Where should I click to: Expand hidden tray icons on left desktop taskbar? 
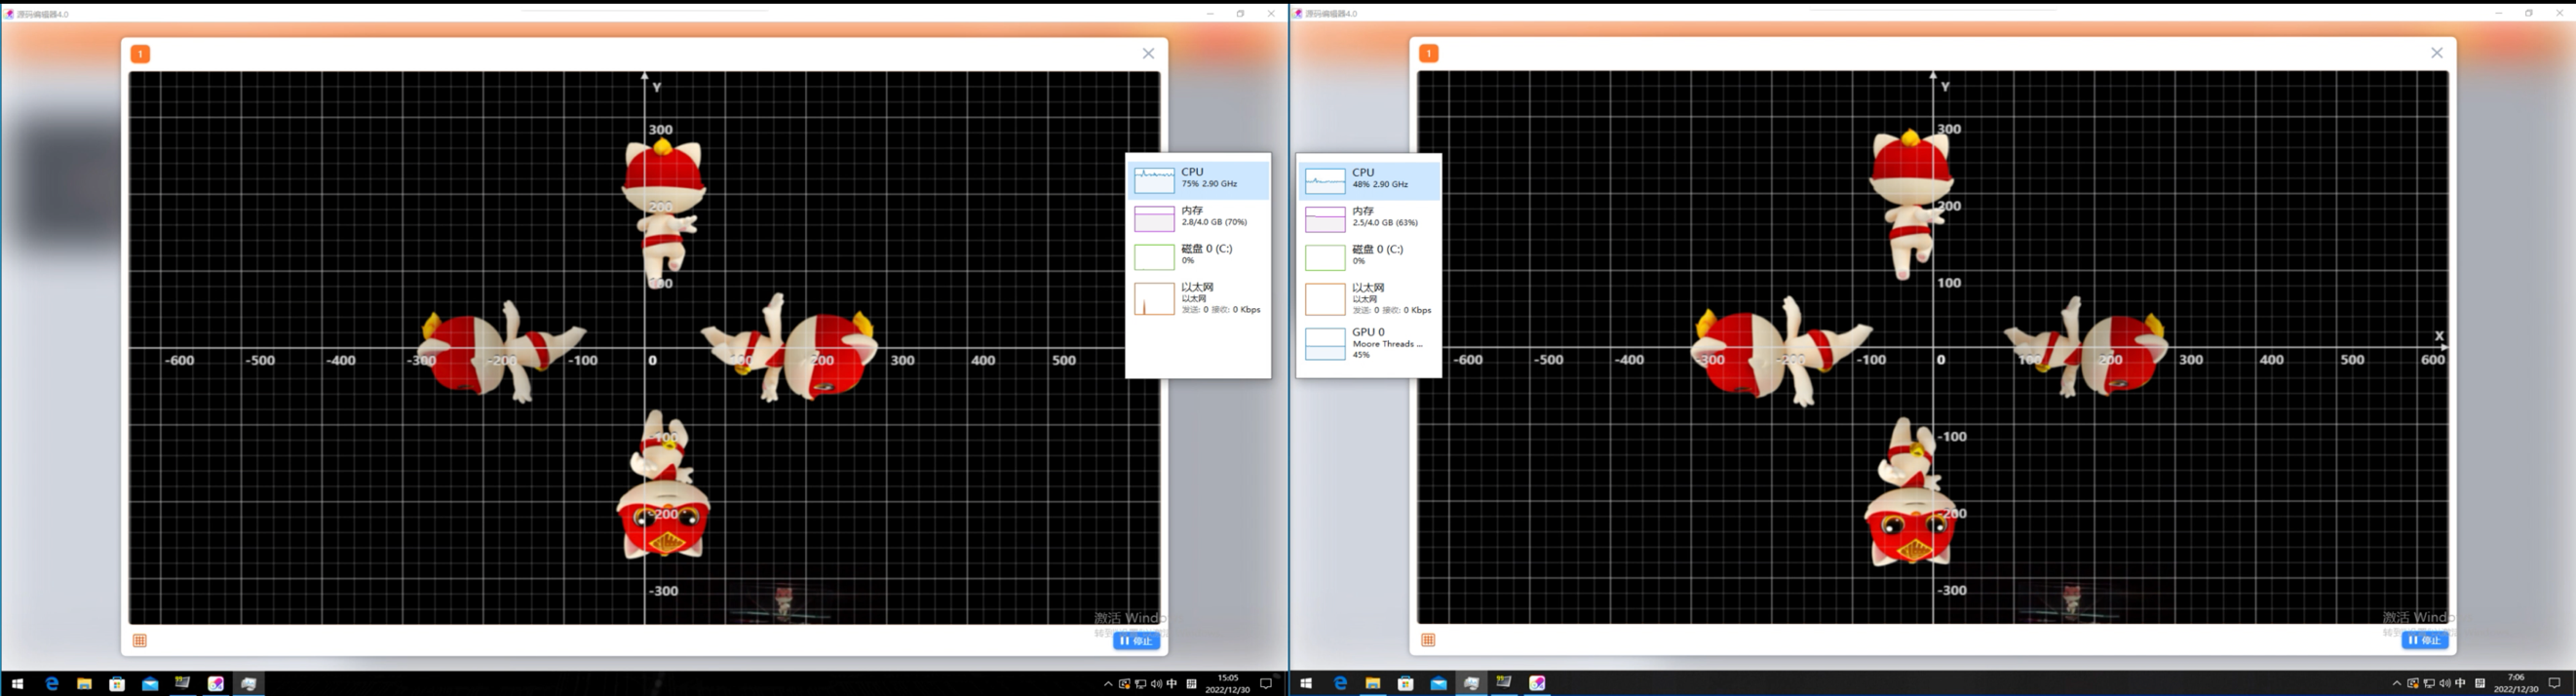[x=1107, y=685]
